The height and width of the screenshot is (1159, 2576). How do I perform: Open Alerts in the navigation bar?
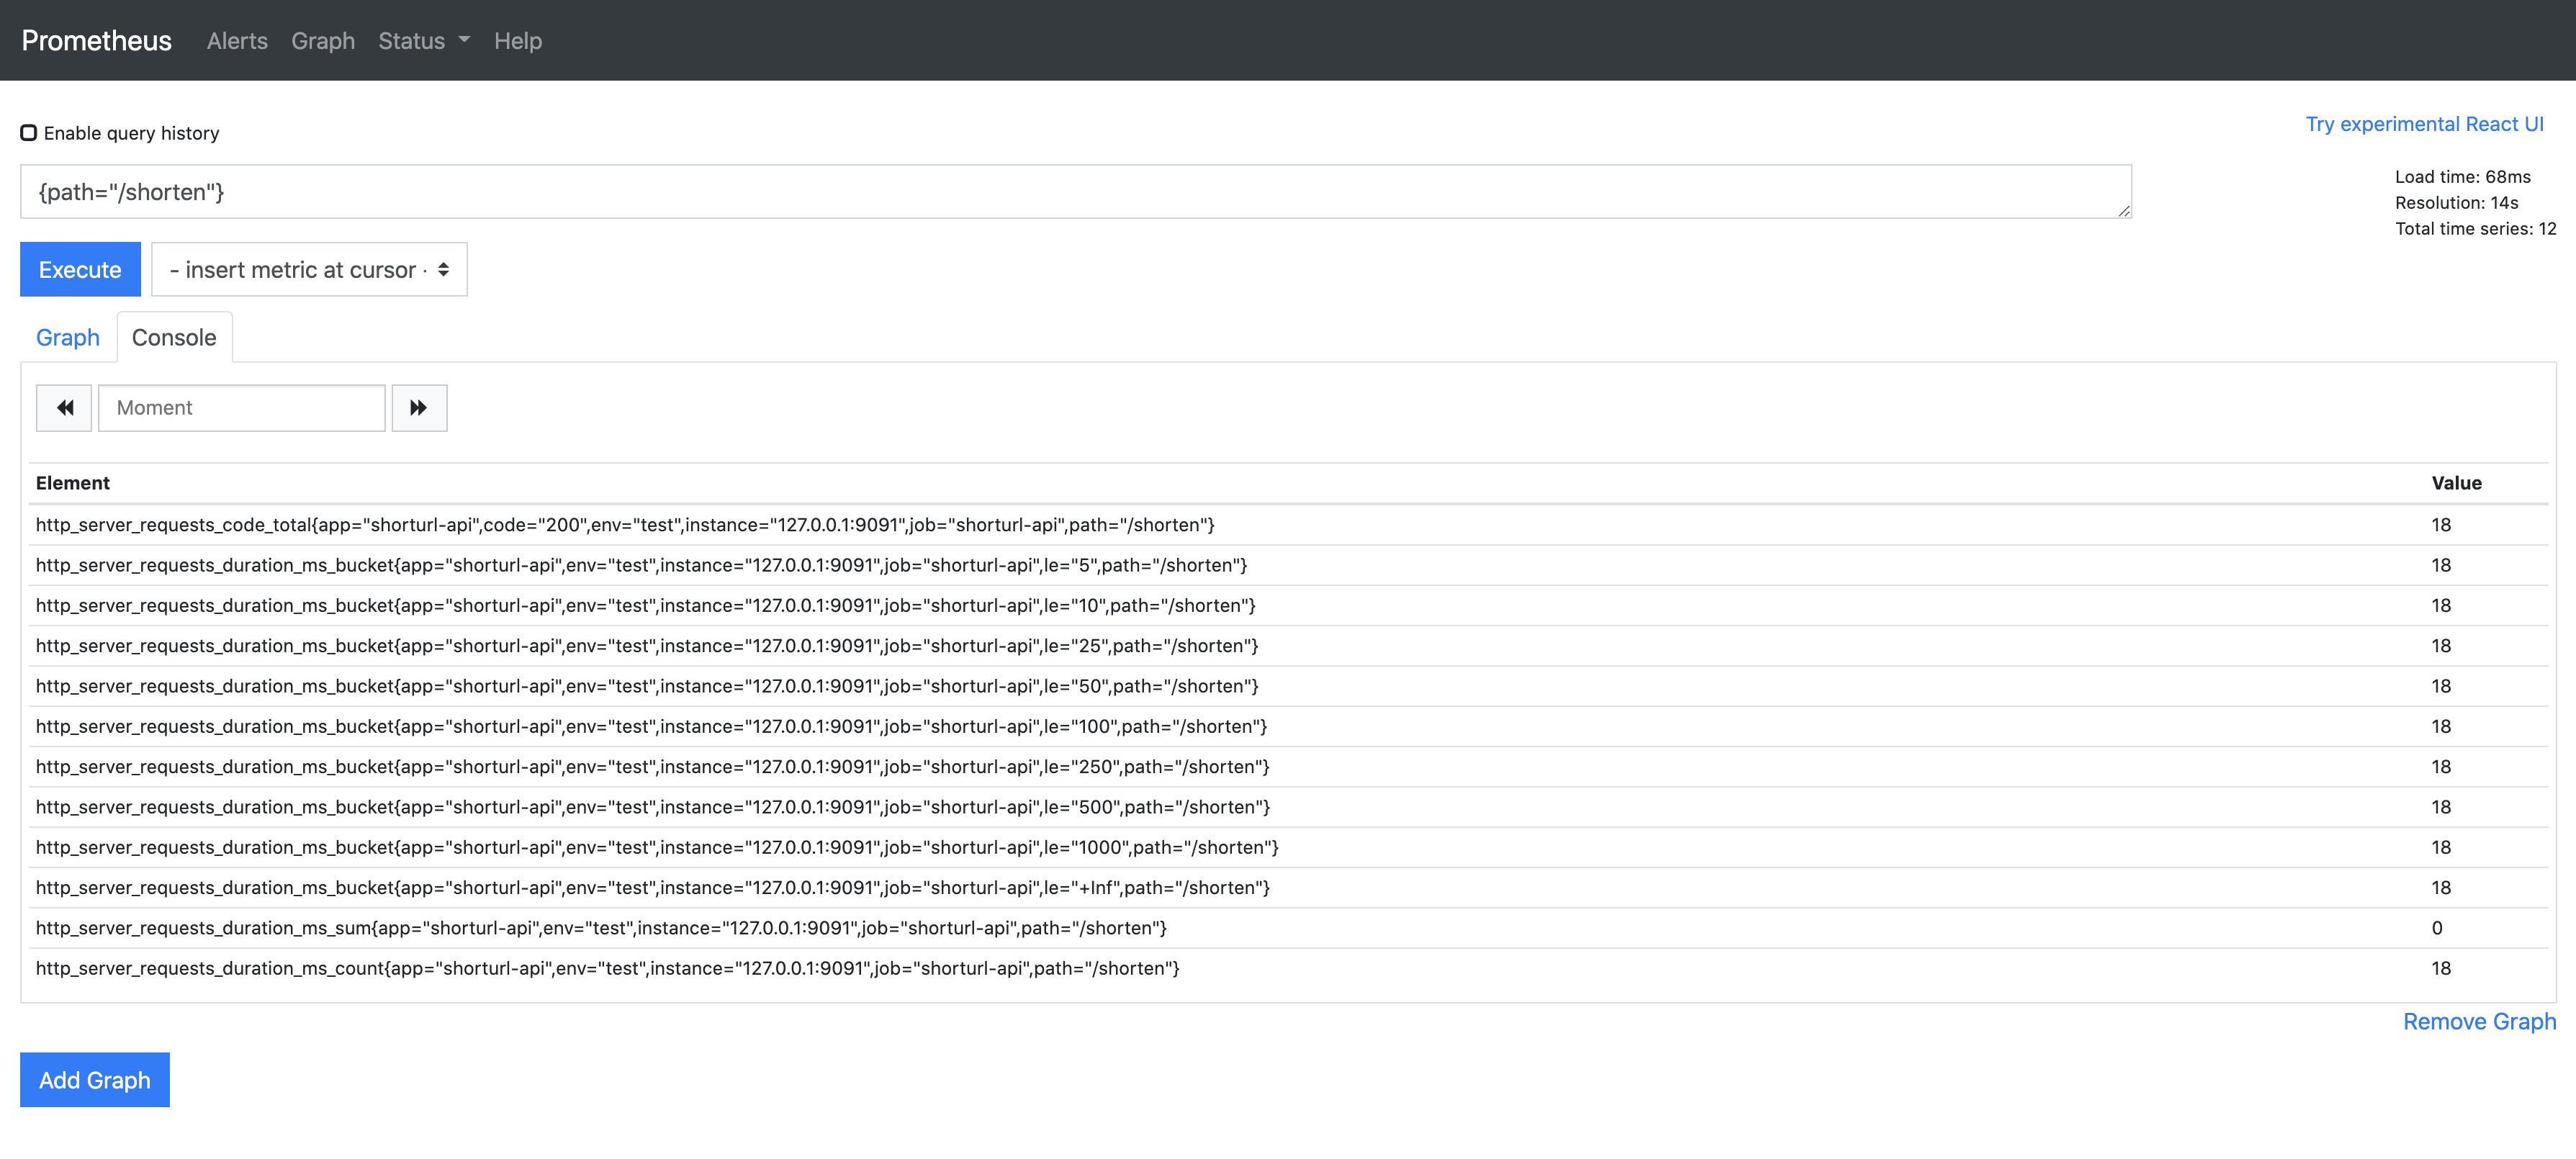pos(237,41)
